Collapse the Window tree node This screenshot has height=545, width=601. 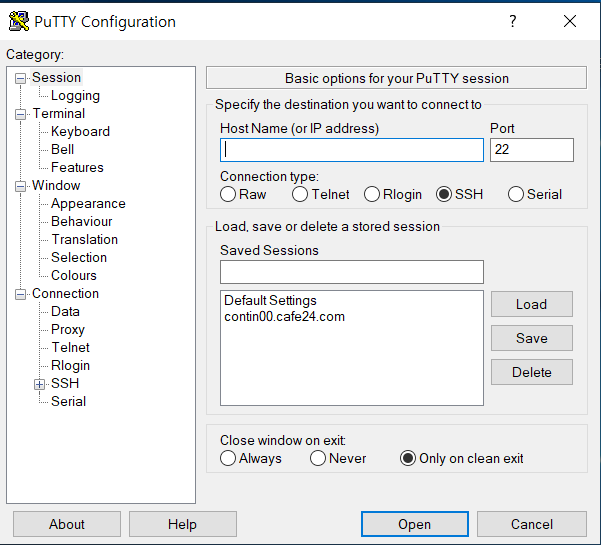[20, 186]
